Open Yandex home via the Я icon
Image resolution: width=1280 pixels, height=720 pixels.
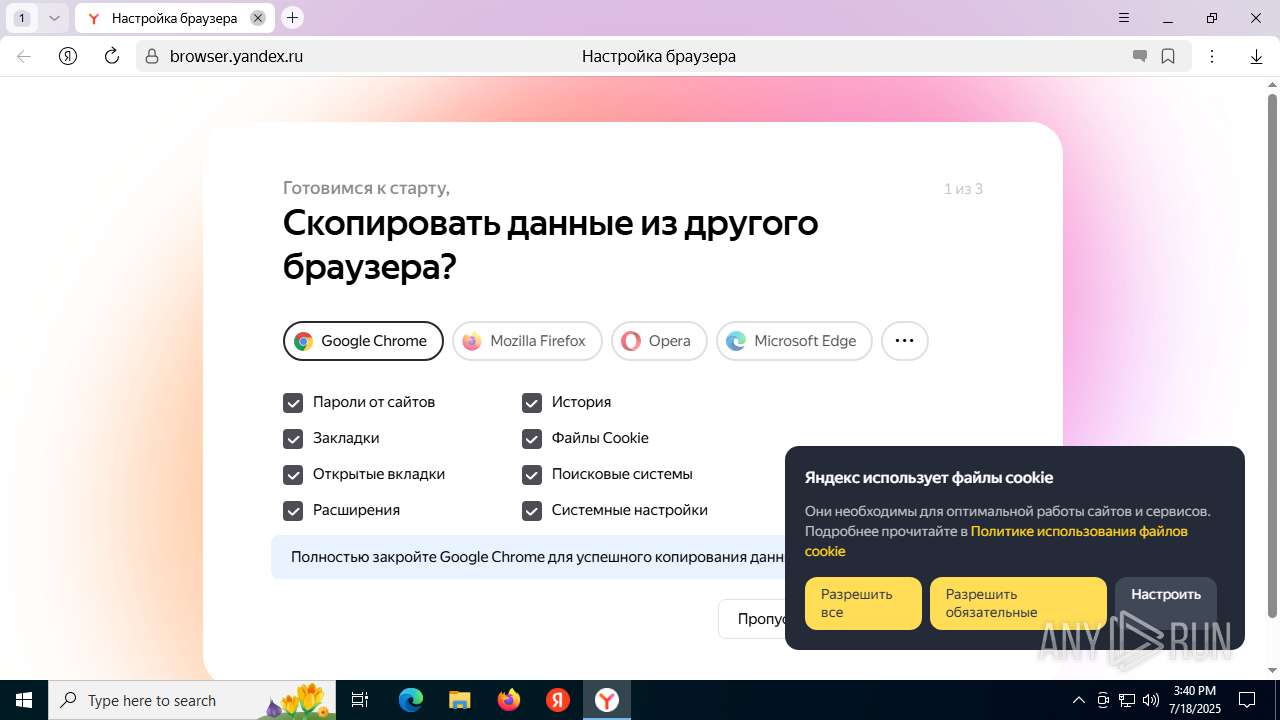[x=68, y=56]
